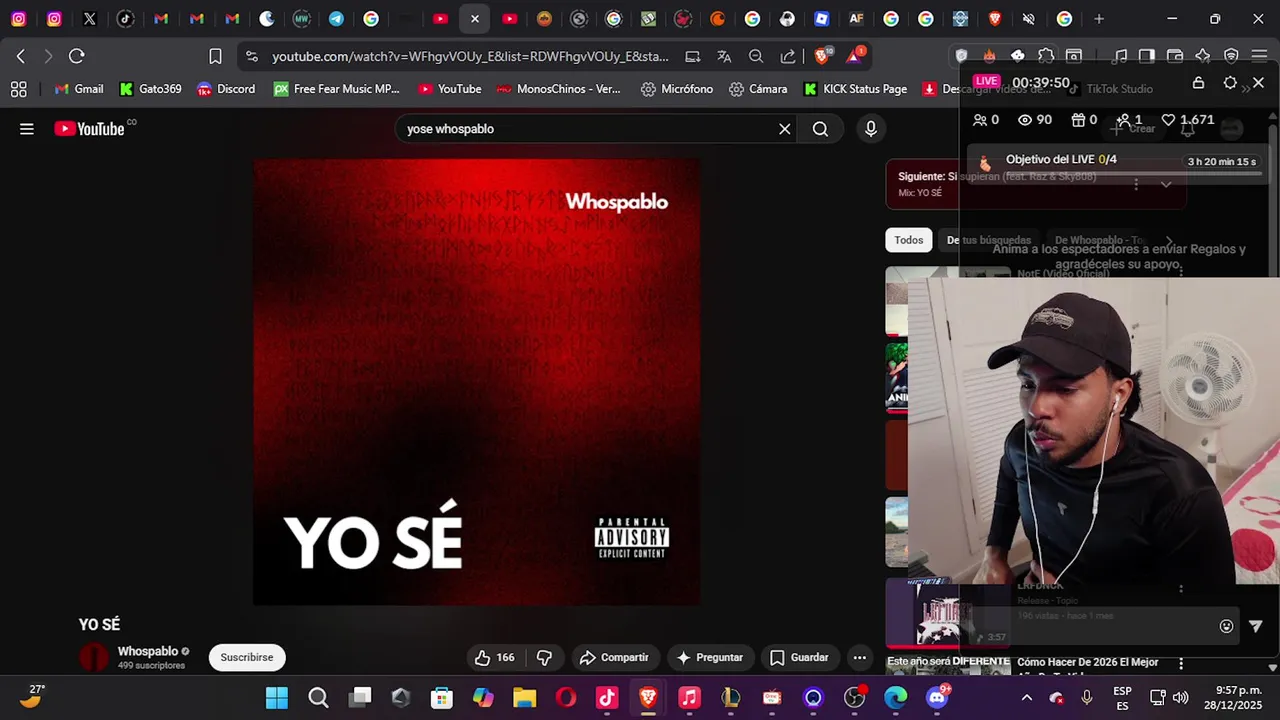
Task: Open site settings icon in address bar
Action: (x=251, y=57)
